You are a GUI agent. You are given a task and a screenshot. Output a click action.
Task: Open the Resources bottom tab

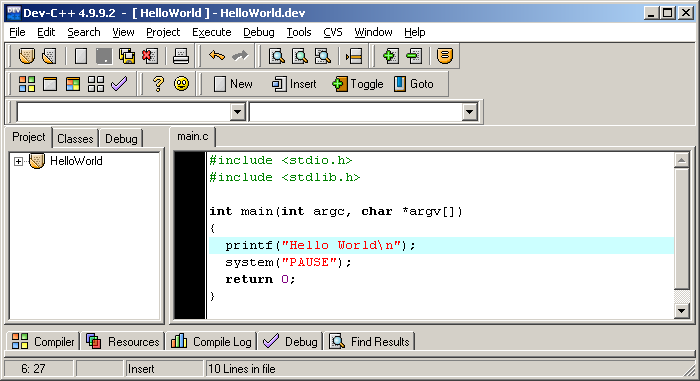[x=122, y=342]
